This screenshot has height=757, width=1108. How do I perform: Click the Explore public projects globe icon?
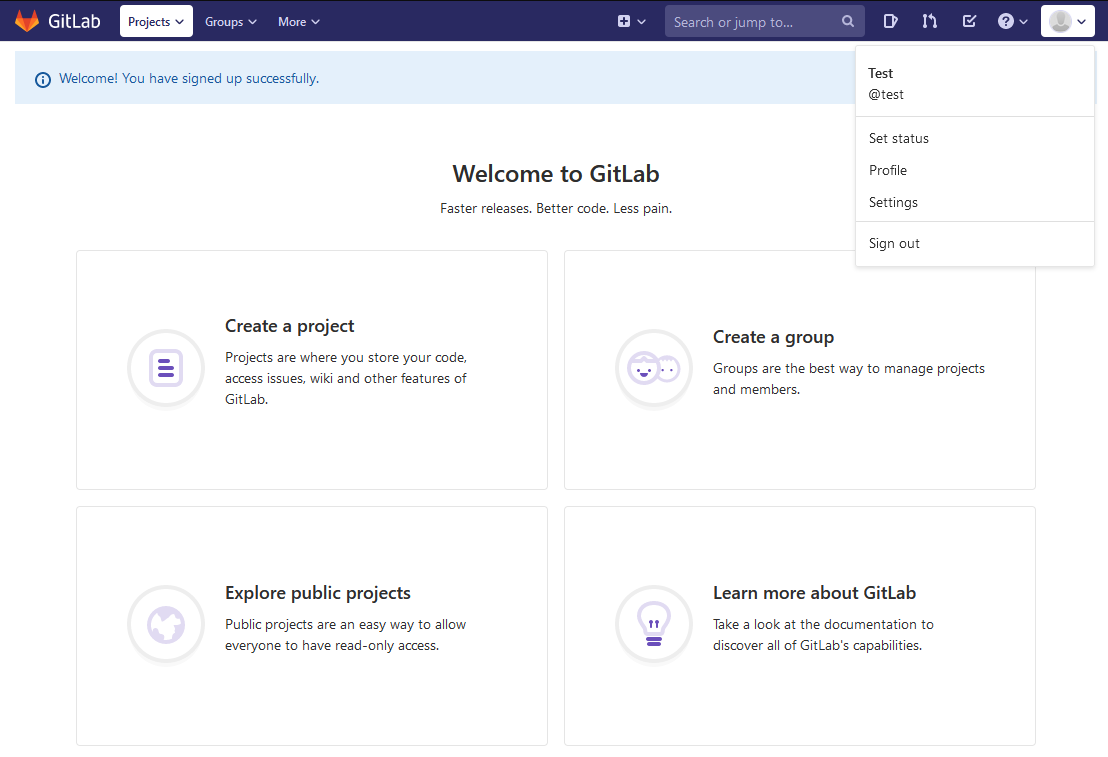click(166, 624)
